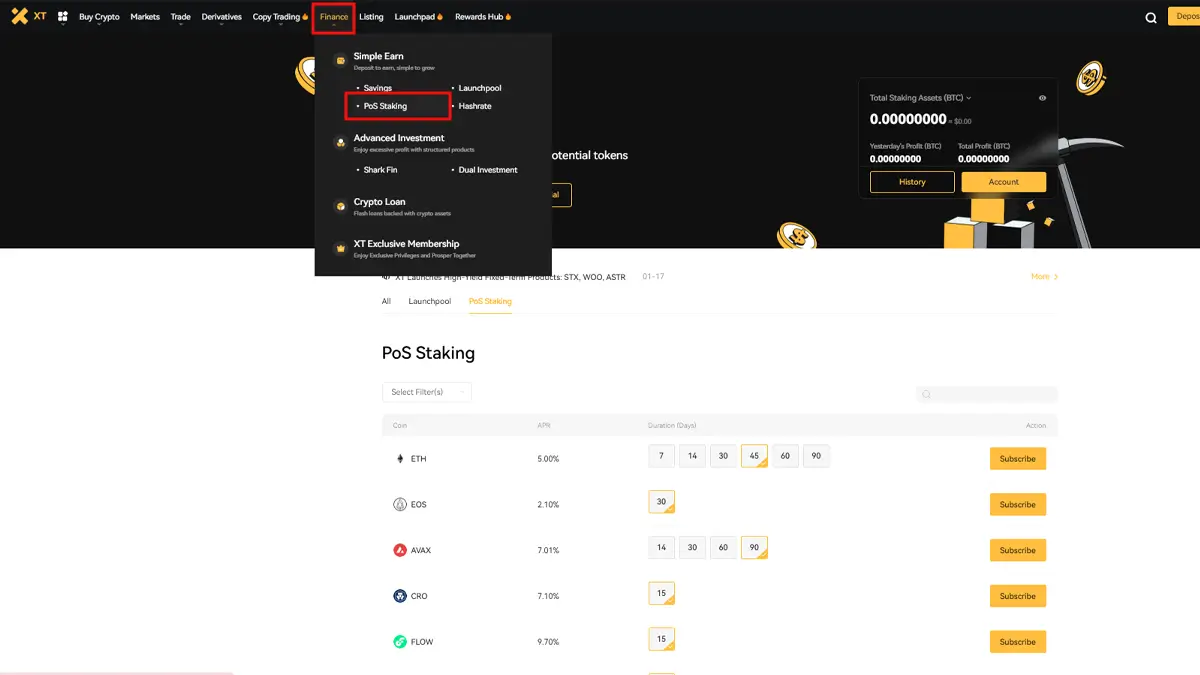Viewport: 1200px width, 675px height.
Task: Open the Markets page from the header
Action: tap(145, 17)
